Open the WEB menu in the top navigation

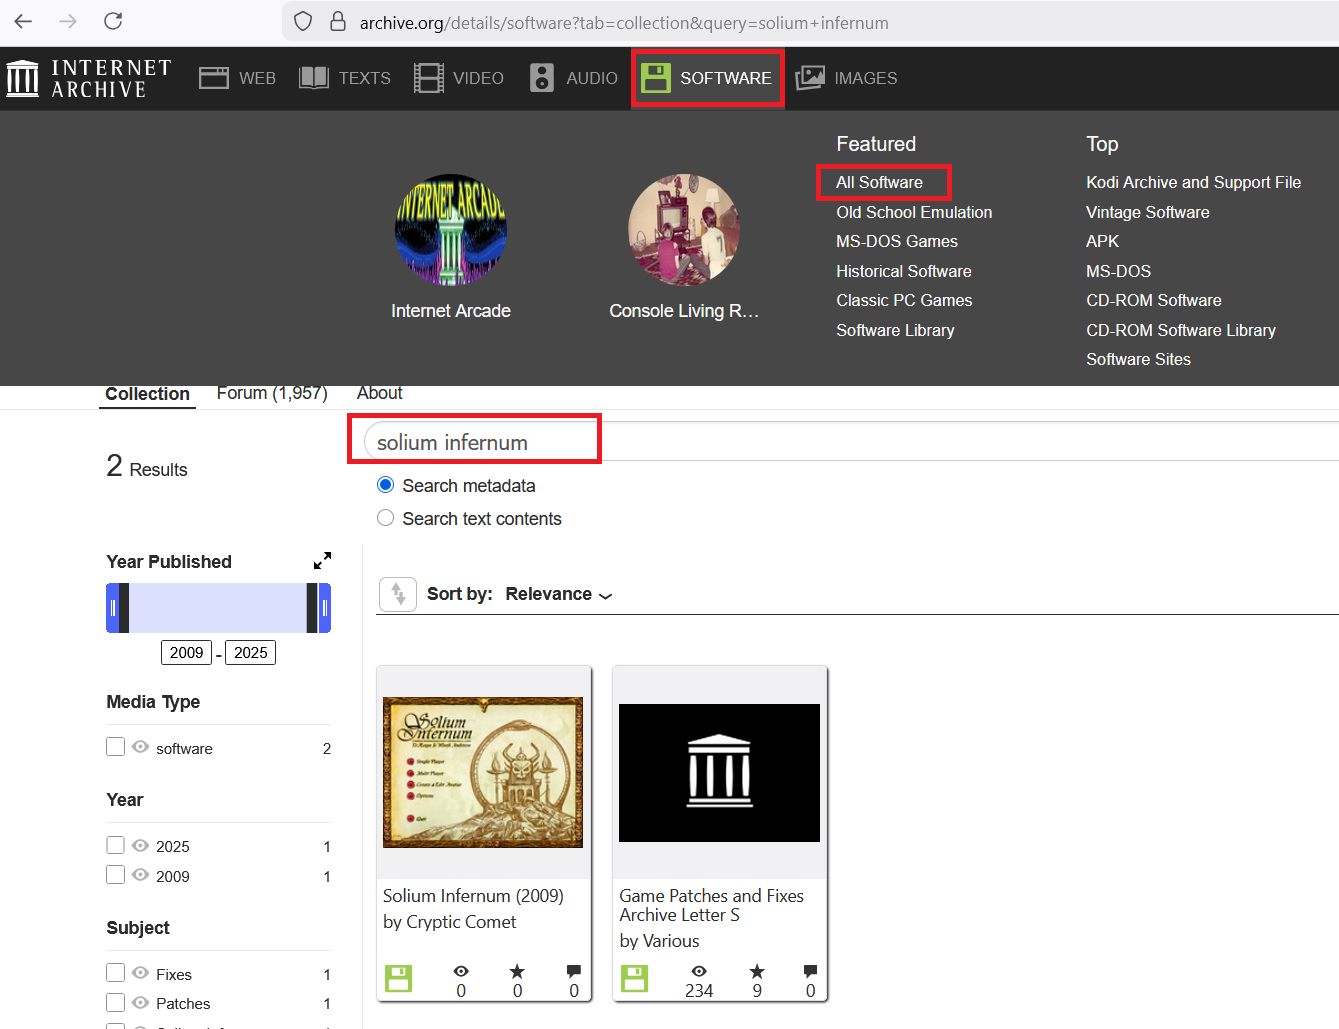point(237,78)
